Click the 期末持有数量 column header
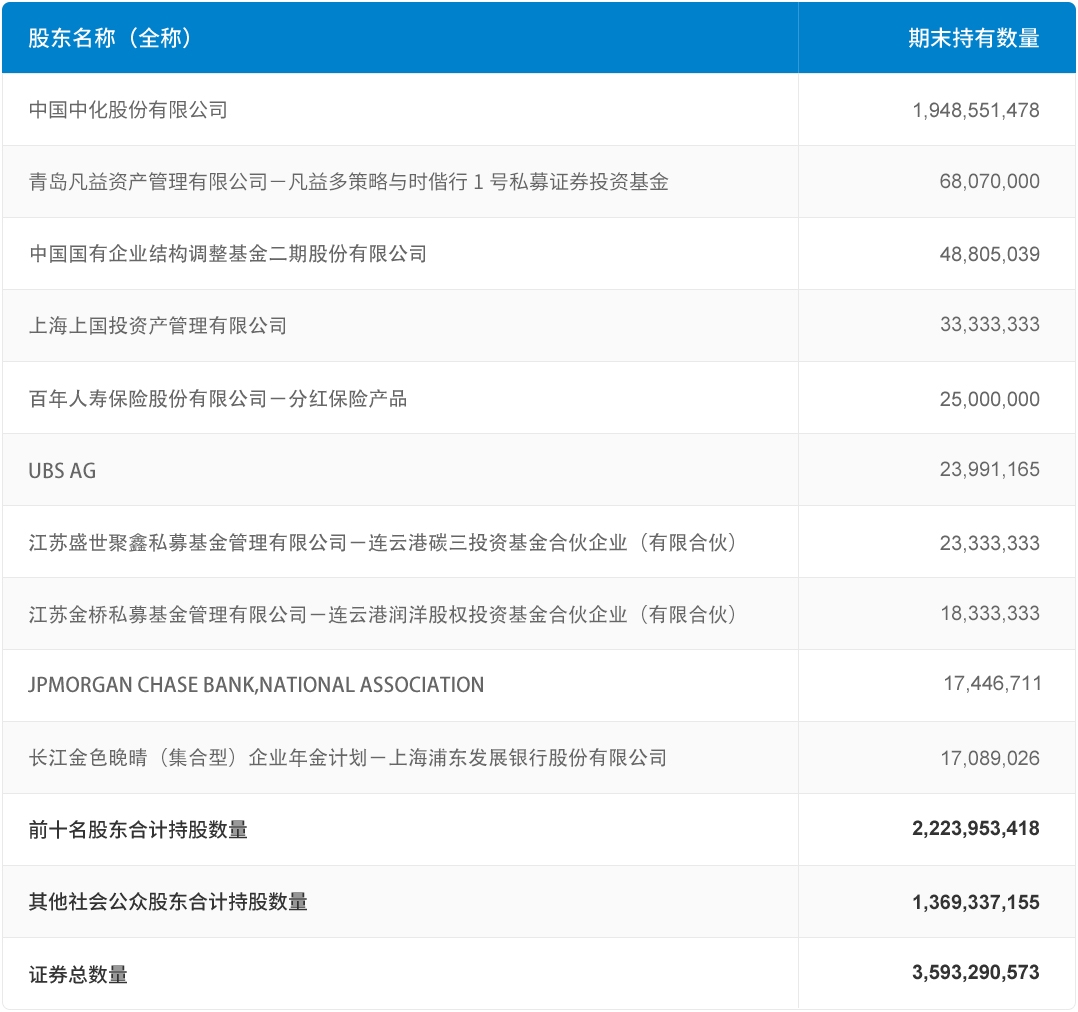Image resolution: width=1078 pixels, height=1012 pixels. pyautogui.click(x=973, y=38)
